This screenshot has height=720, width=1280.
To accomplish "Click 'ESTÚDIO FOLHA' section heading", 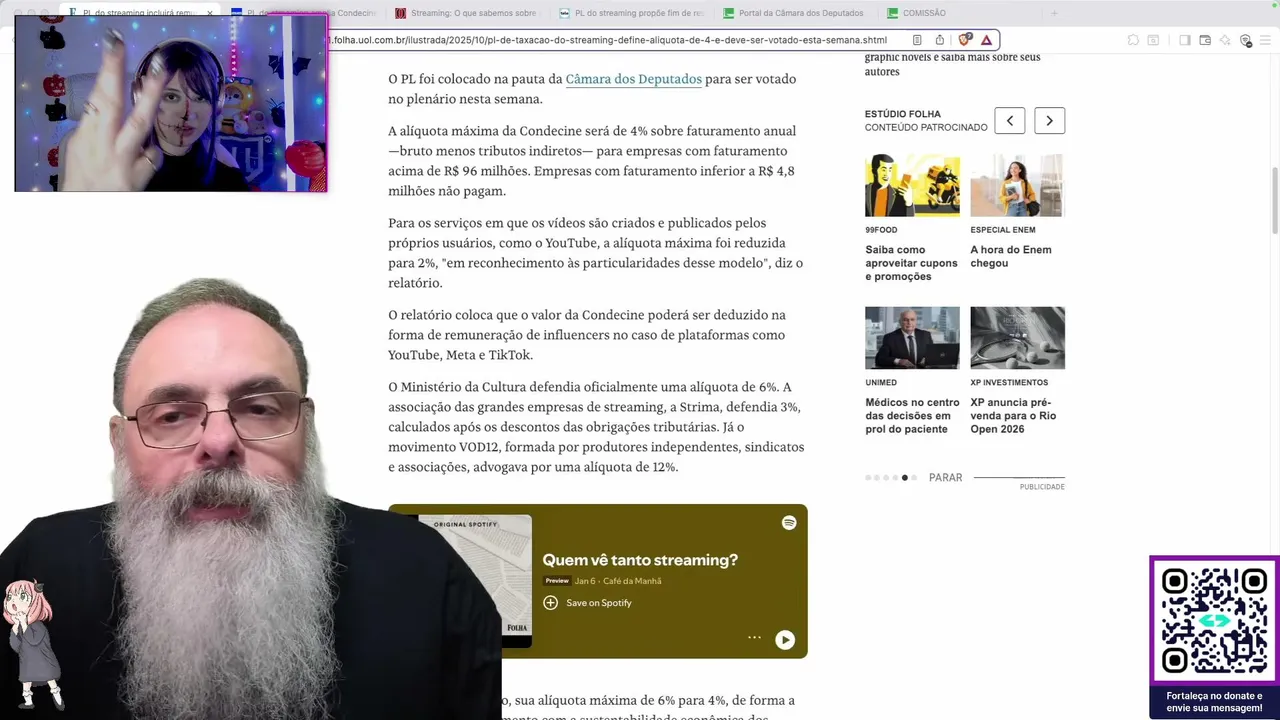I will coord(903,114).
